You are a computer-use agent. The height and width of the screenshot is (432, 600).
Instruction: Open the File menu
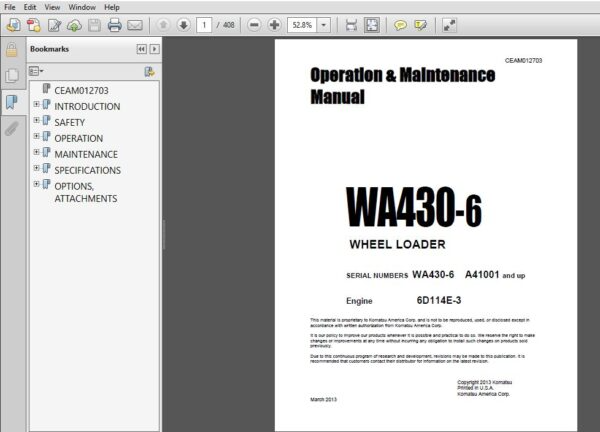pyautogui.click(x=10, y=7)
